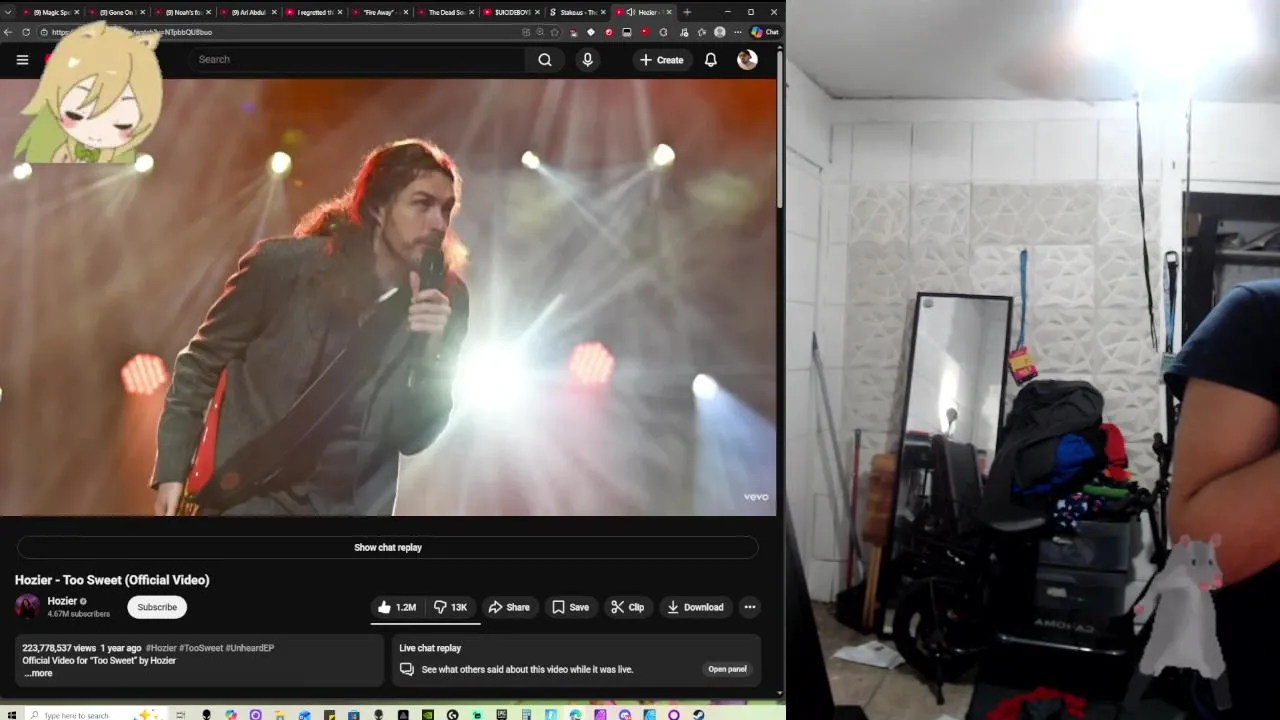Click the Create button

662,60
